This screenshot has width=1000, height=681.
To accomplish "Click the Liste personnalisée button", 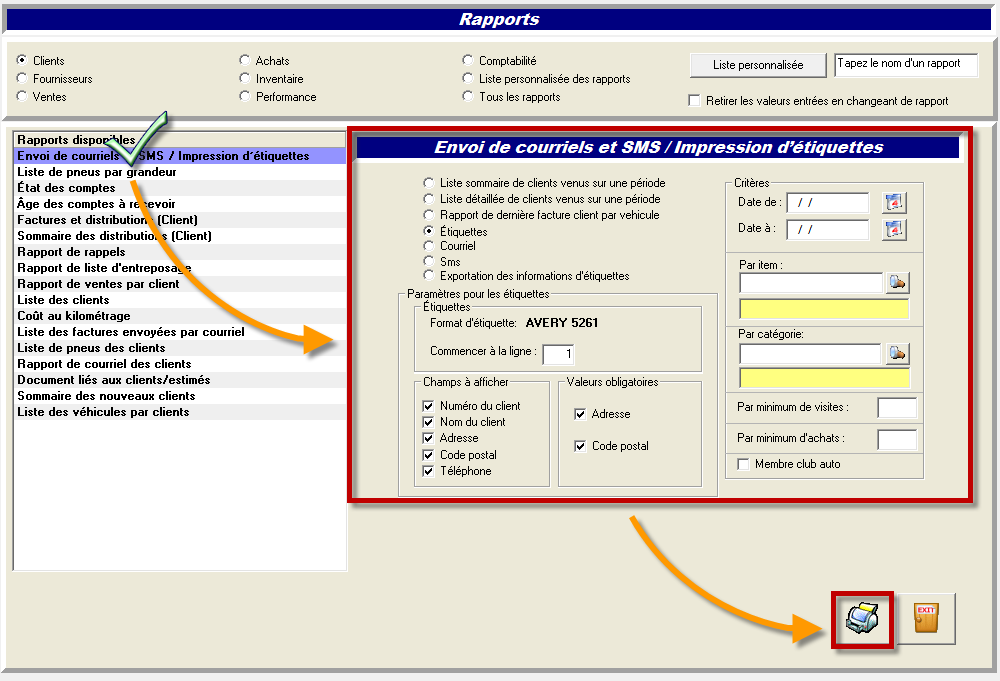I will pyautogui.click(x=758, y=64).
